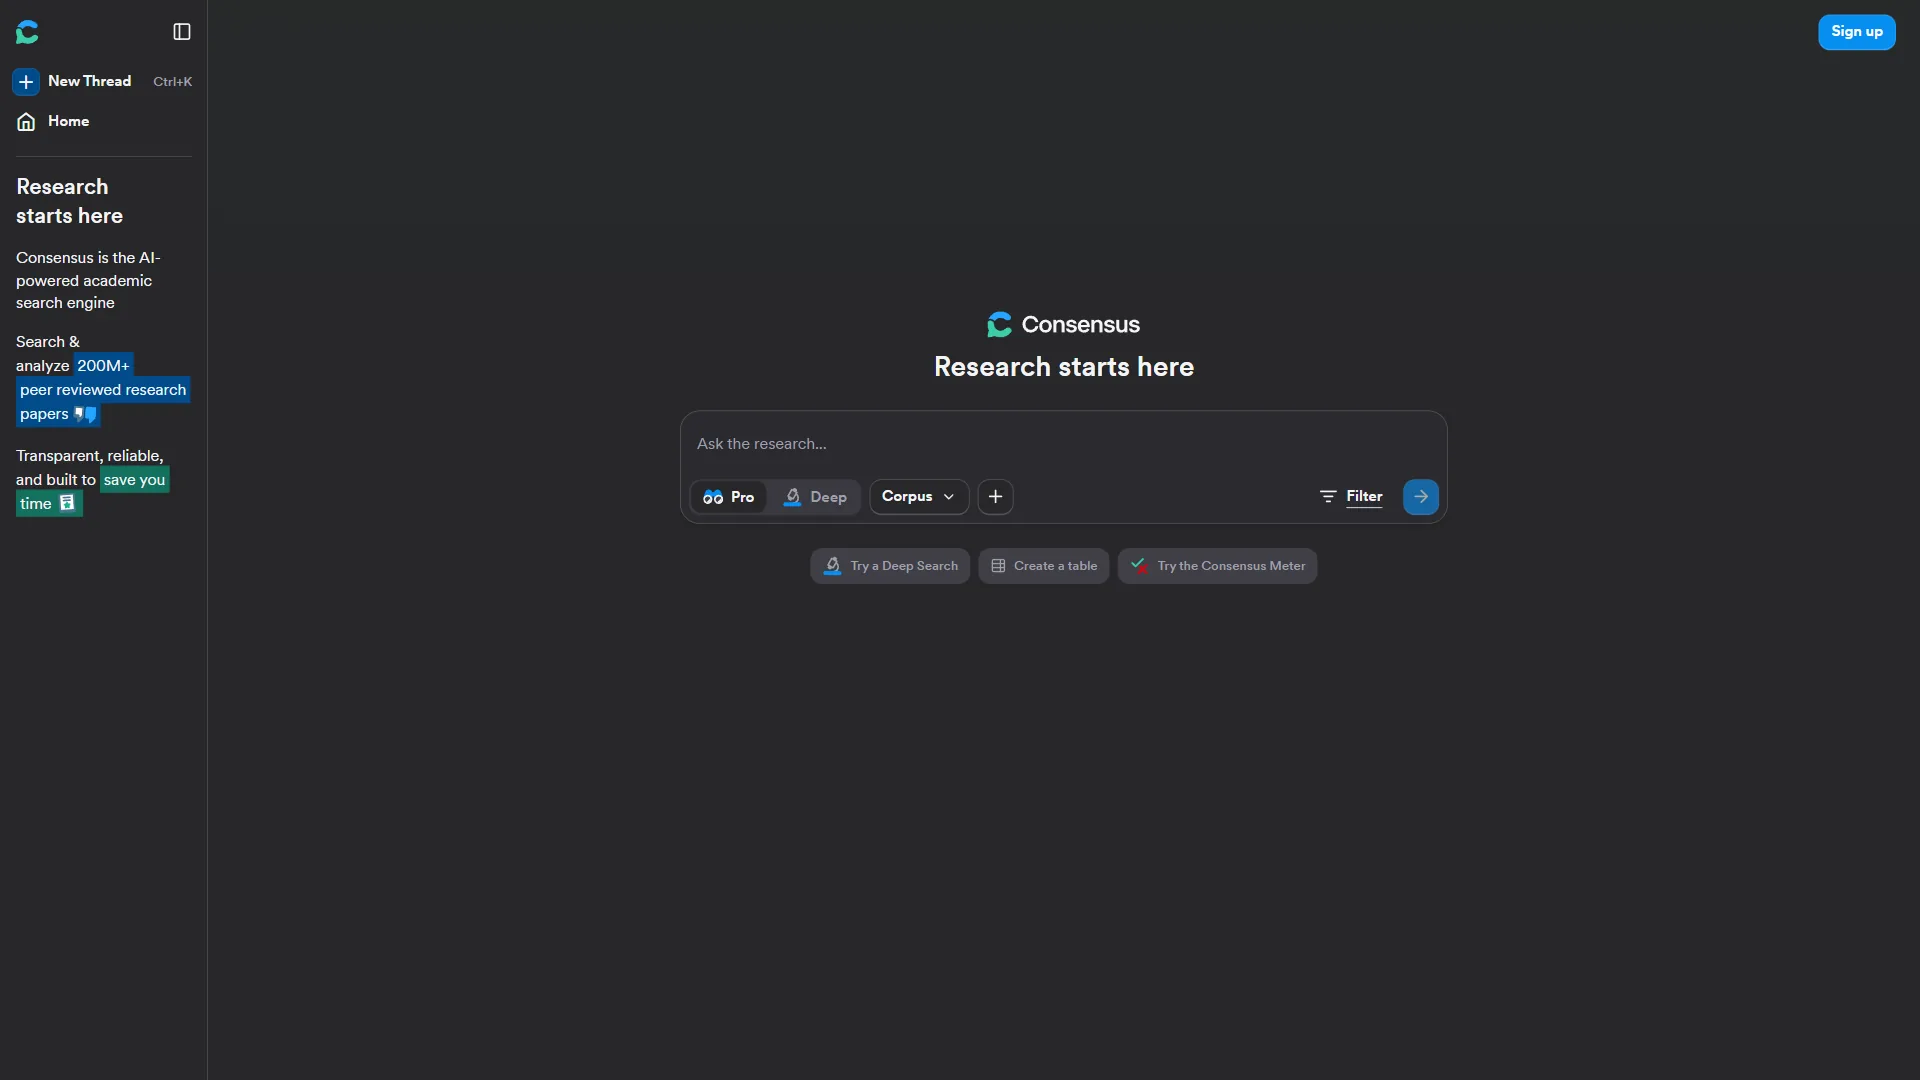
Task: Click the blue plus icon beside New Thread
Action: pyautogui.click(x=26, y=81)
